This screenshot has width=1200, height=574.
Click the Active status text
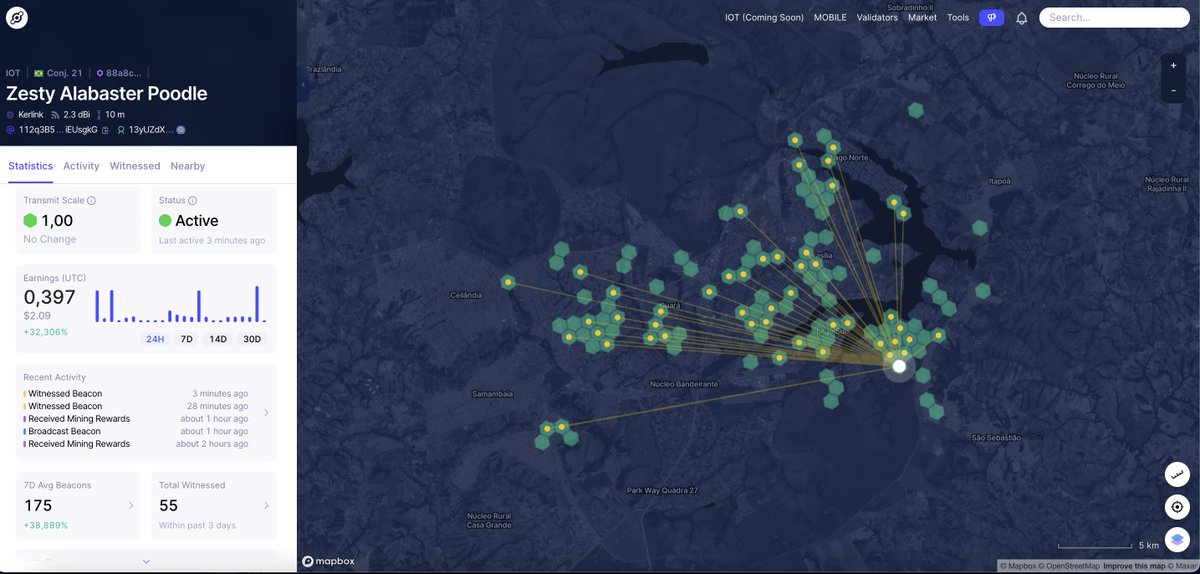click(197, 221)
